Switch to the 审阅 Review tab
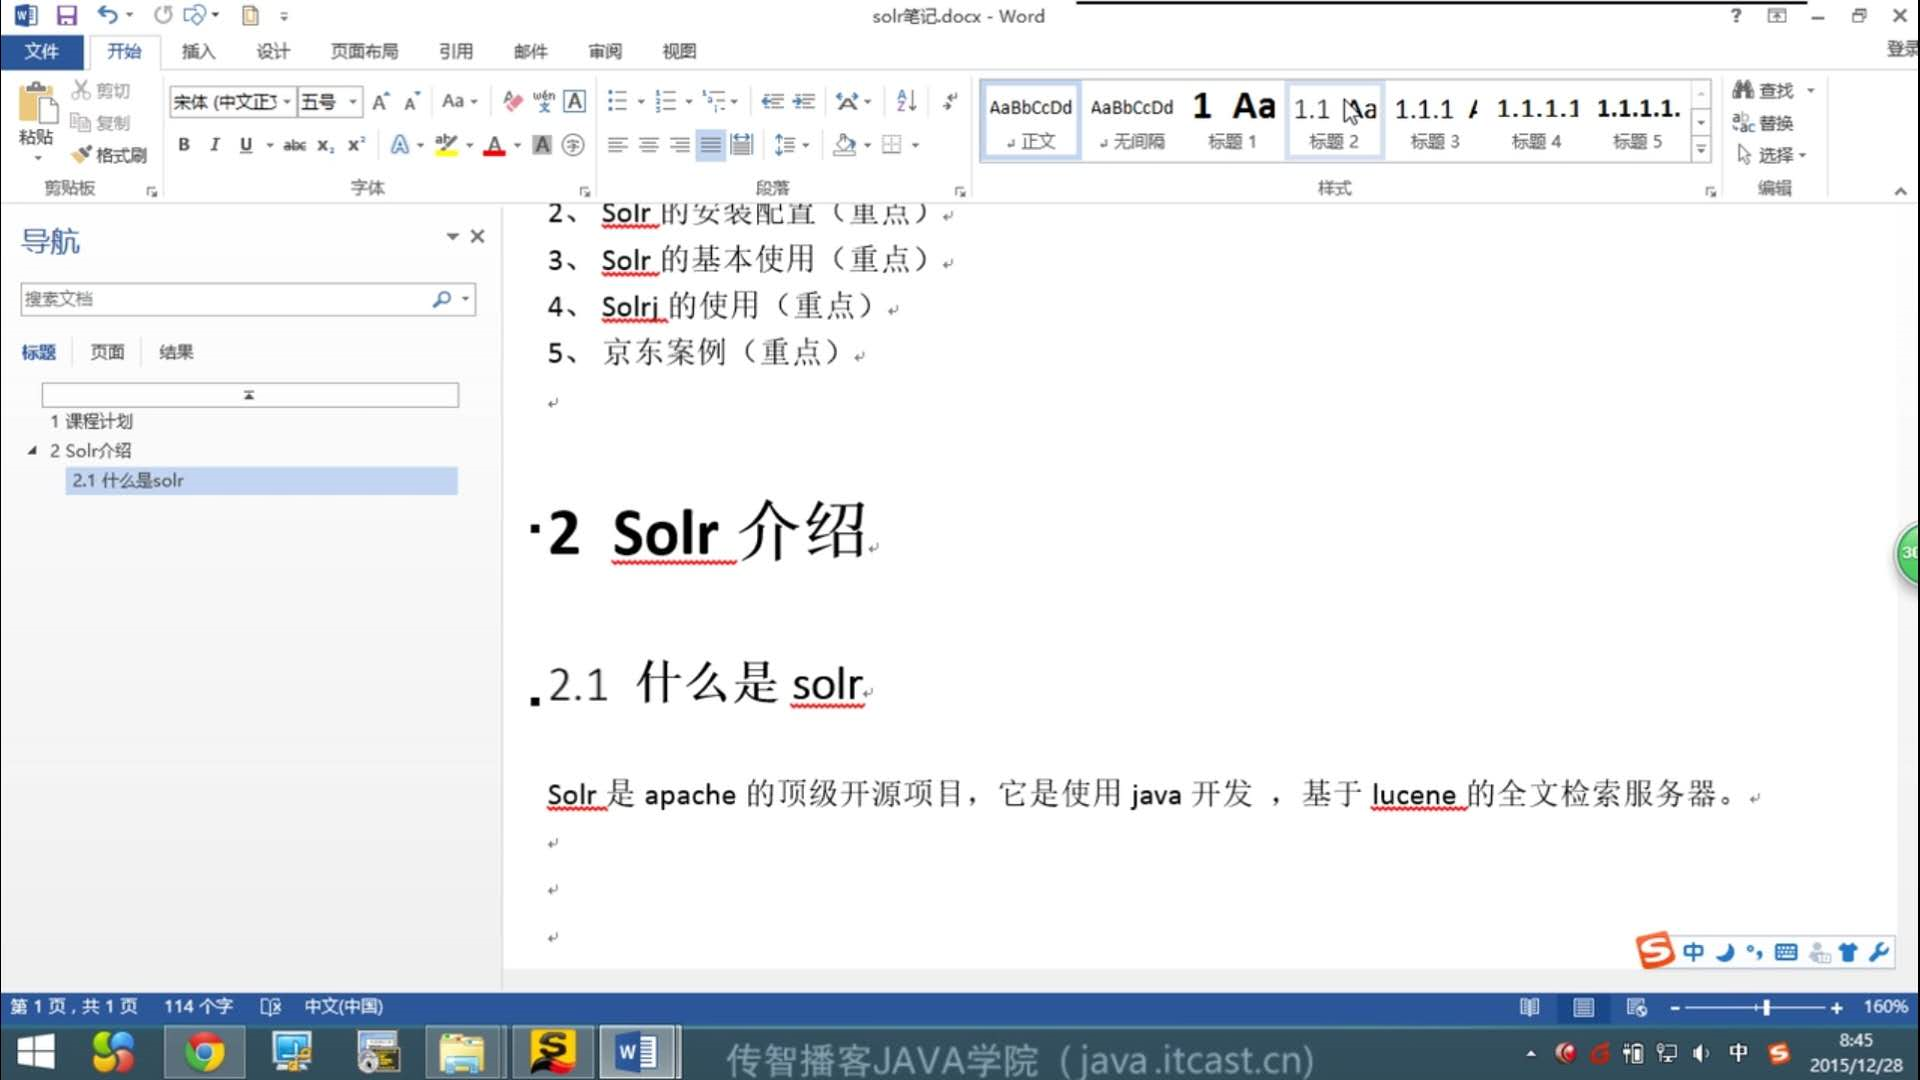 click(605, 51)
